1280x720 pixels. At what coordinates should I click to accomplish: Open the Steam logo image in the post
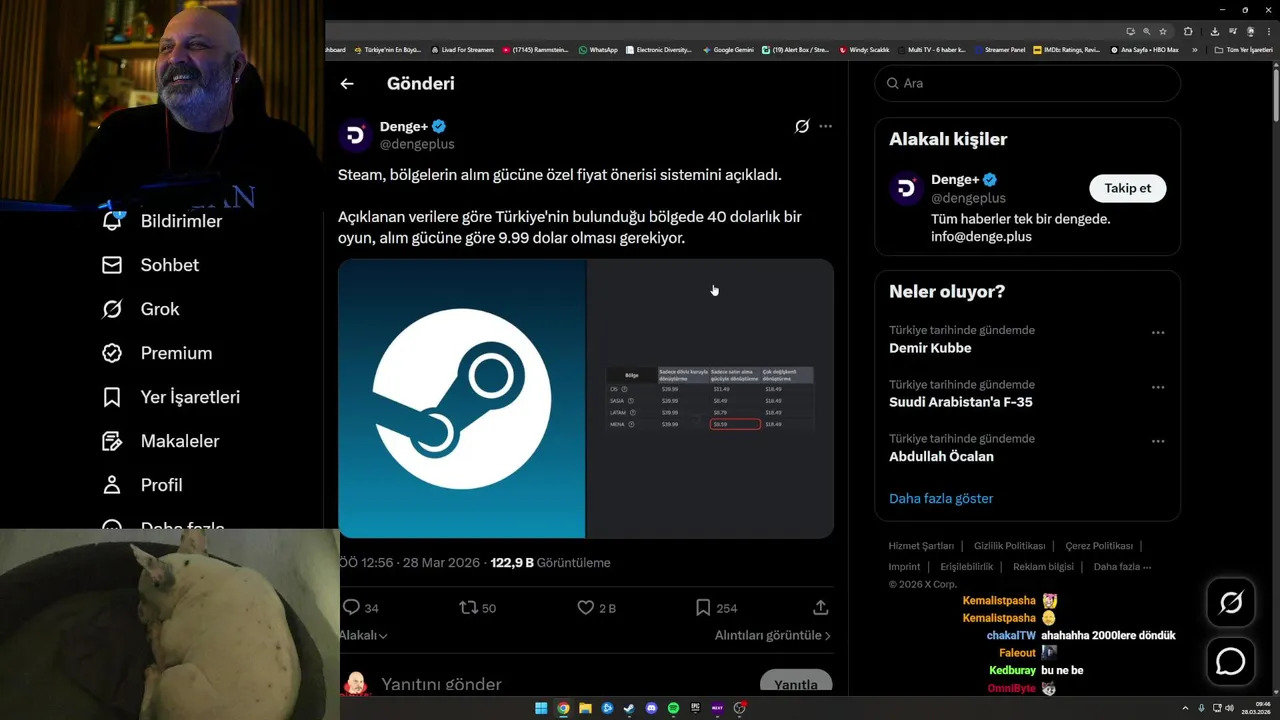click(x=462, y=399)
